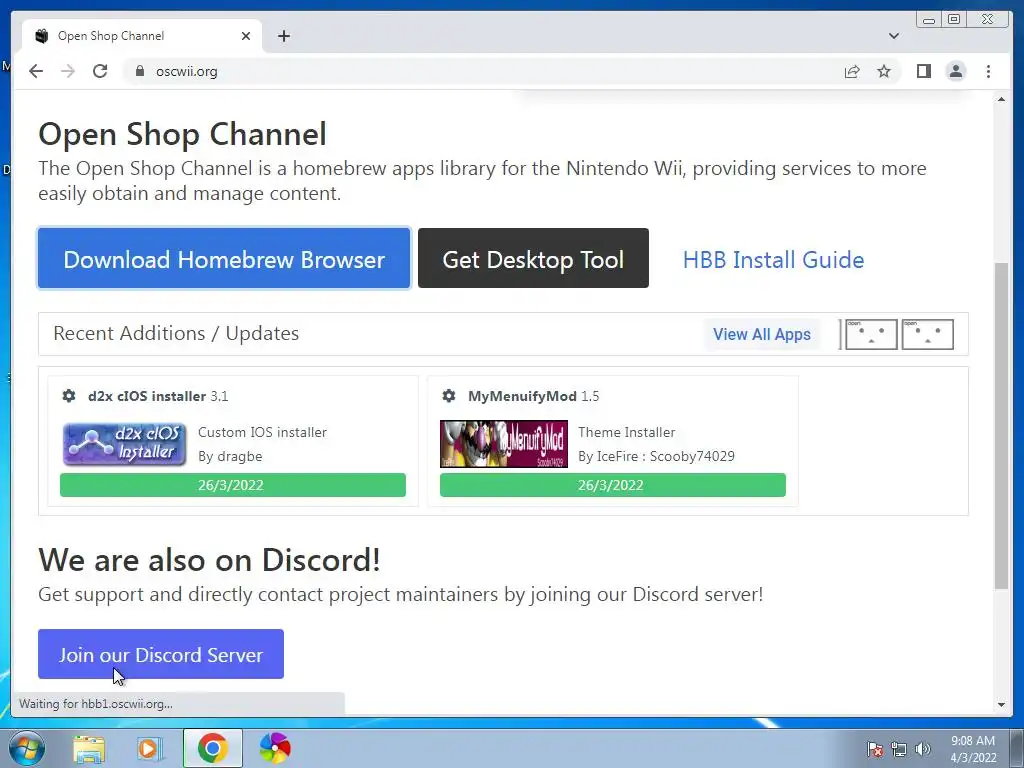The height and width of the screenshot is (768, 1024).
Task: Click the gear icon beside MyMenuifyMod
Action: tap(449, 396)
